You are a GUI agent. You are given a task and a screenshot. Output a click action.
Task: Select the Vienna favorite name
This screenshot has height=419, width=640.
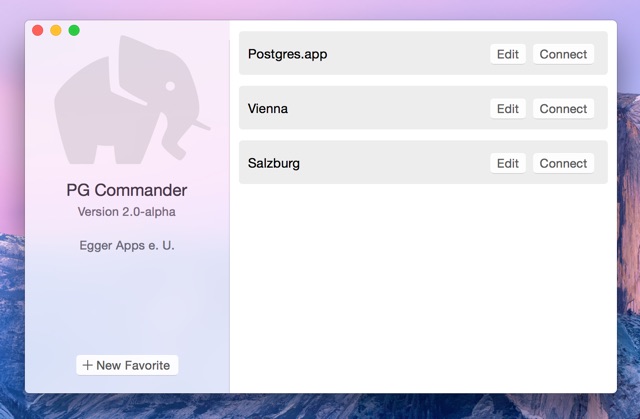tap(268, 109)
